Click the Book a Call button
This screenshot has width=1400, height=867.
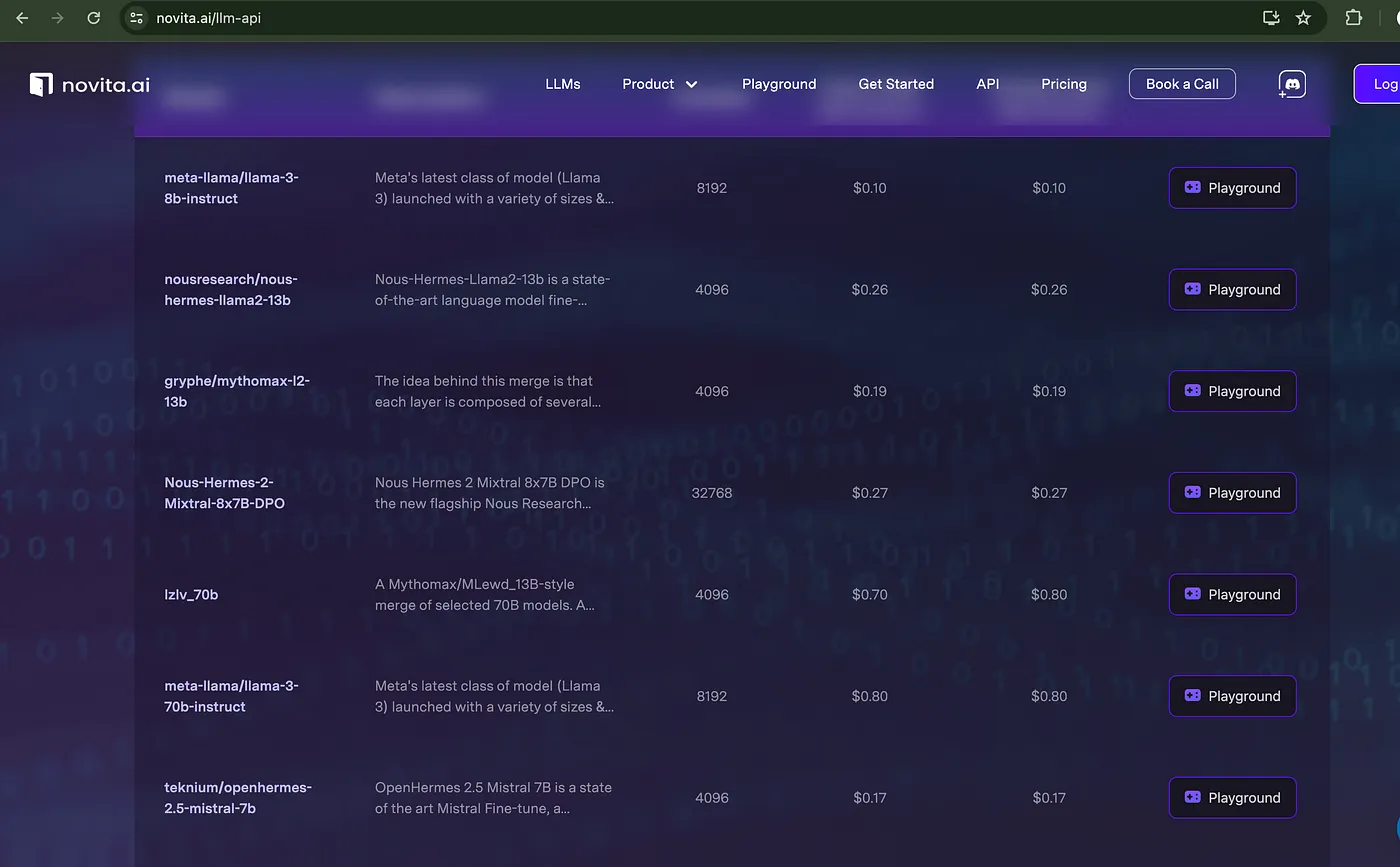(1182, 84)
